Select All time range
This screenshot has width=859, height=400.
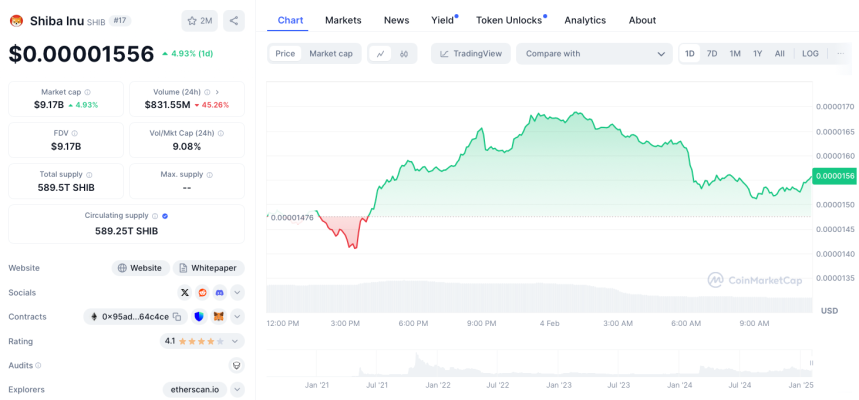click(780, 54)
